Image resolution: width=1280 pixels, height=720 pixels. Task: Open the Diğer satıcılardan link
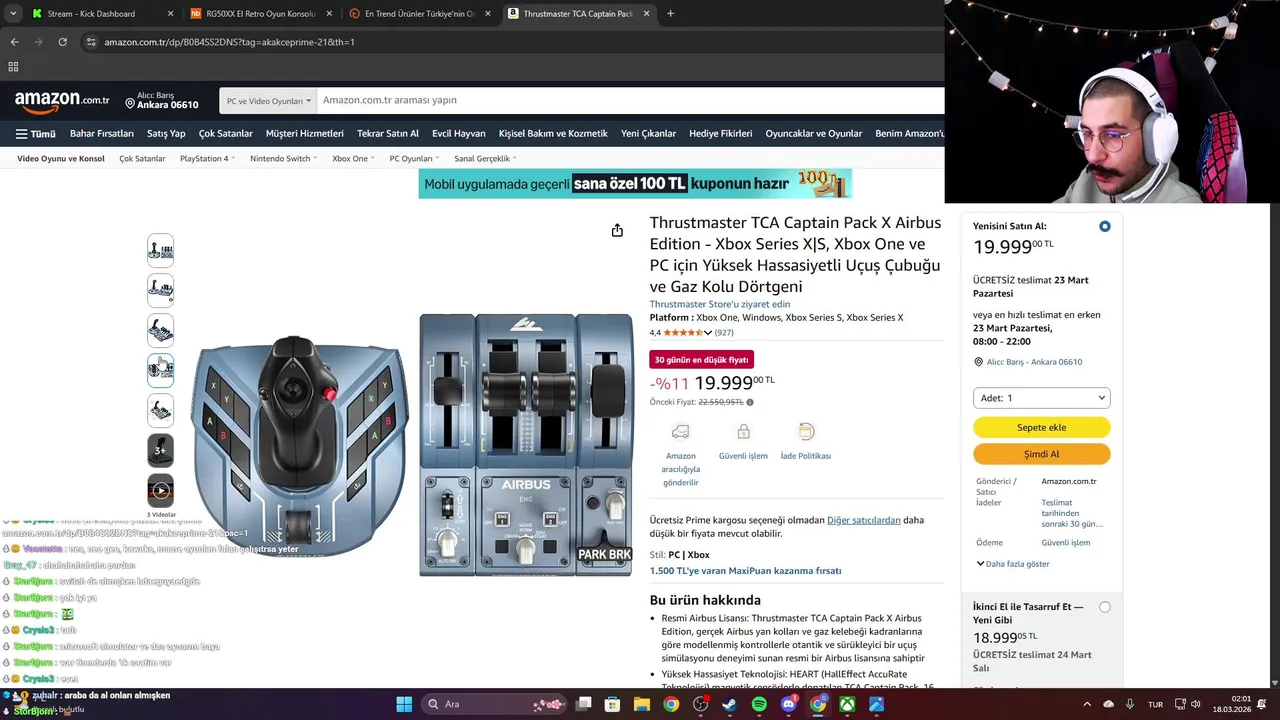pyautogui.click(x=864, y=520)
